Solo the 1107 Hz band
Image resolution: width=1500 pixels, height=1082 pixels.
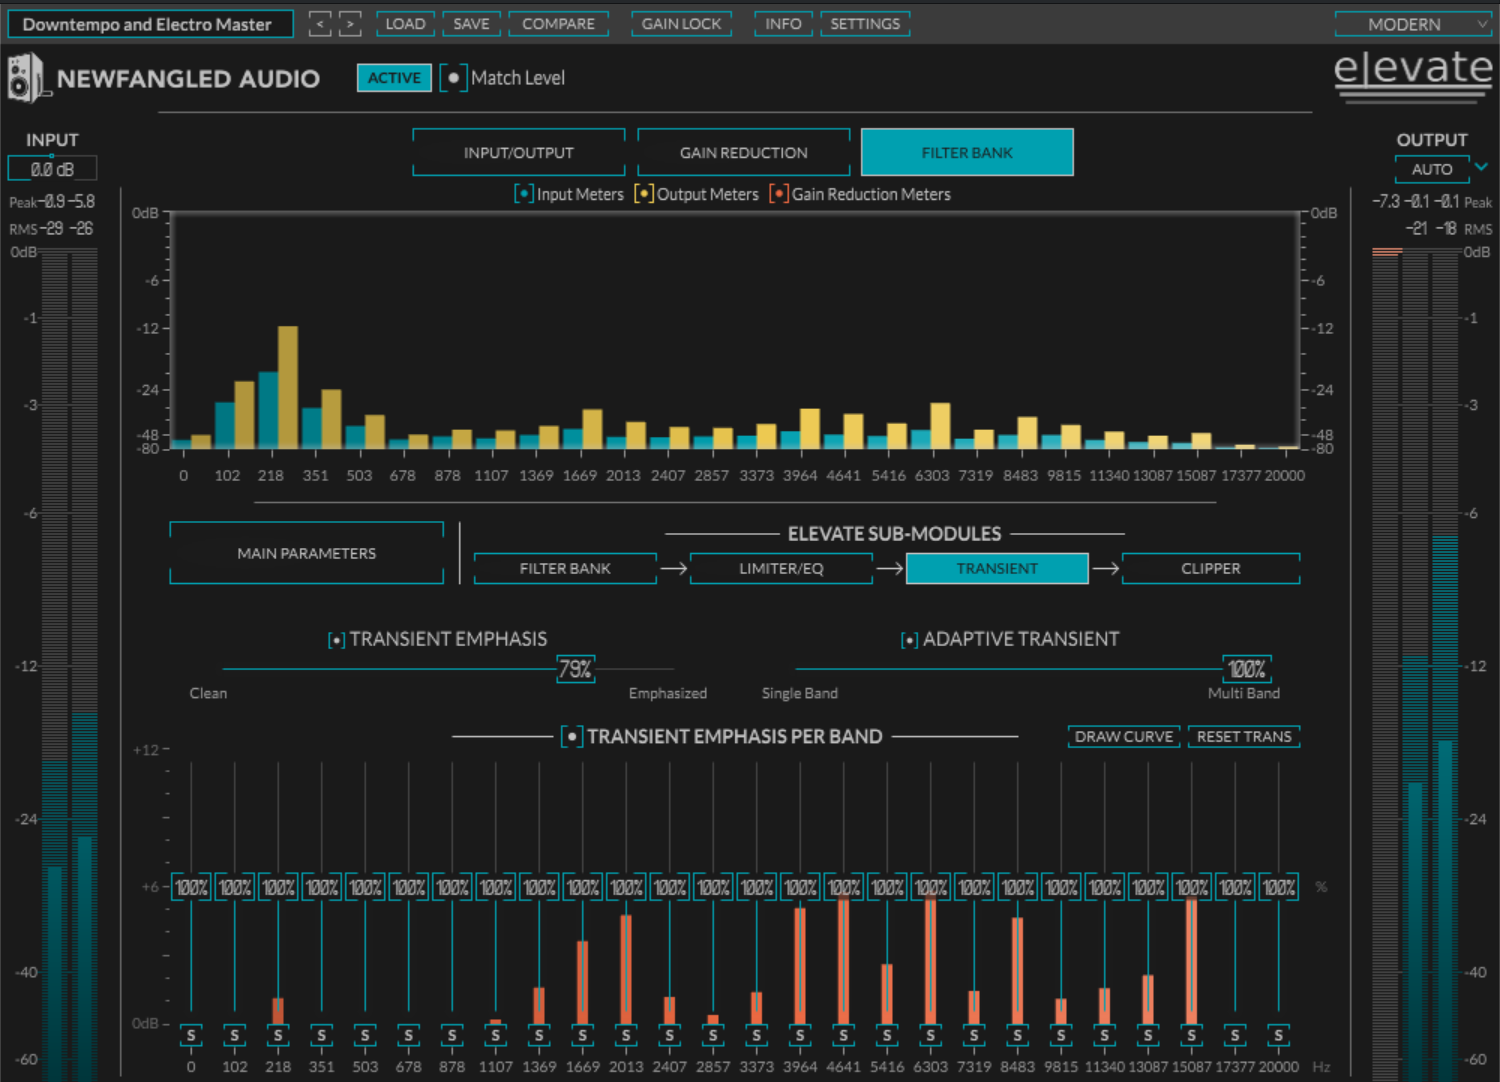[496, 1036]
